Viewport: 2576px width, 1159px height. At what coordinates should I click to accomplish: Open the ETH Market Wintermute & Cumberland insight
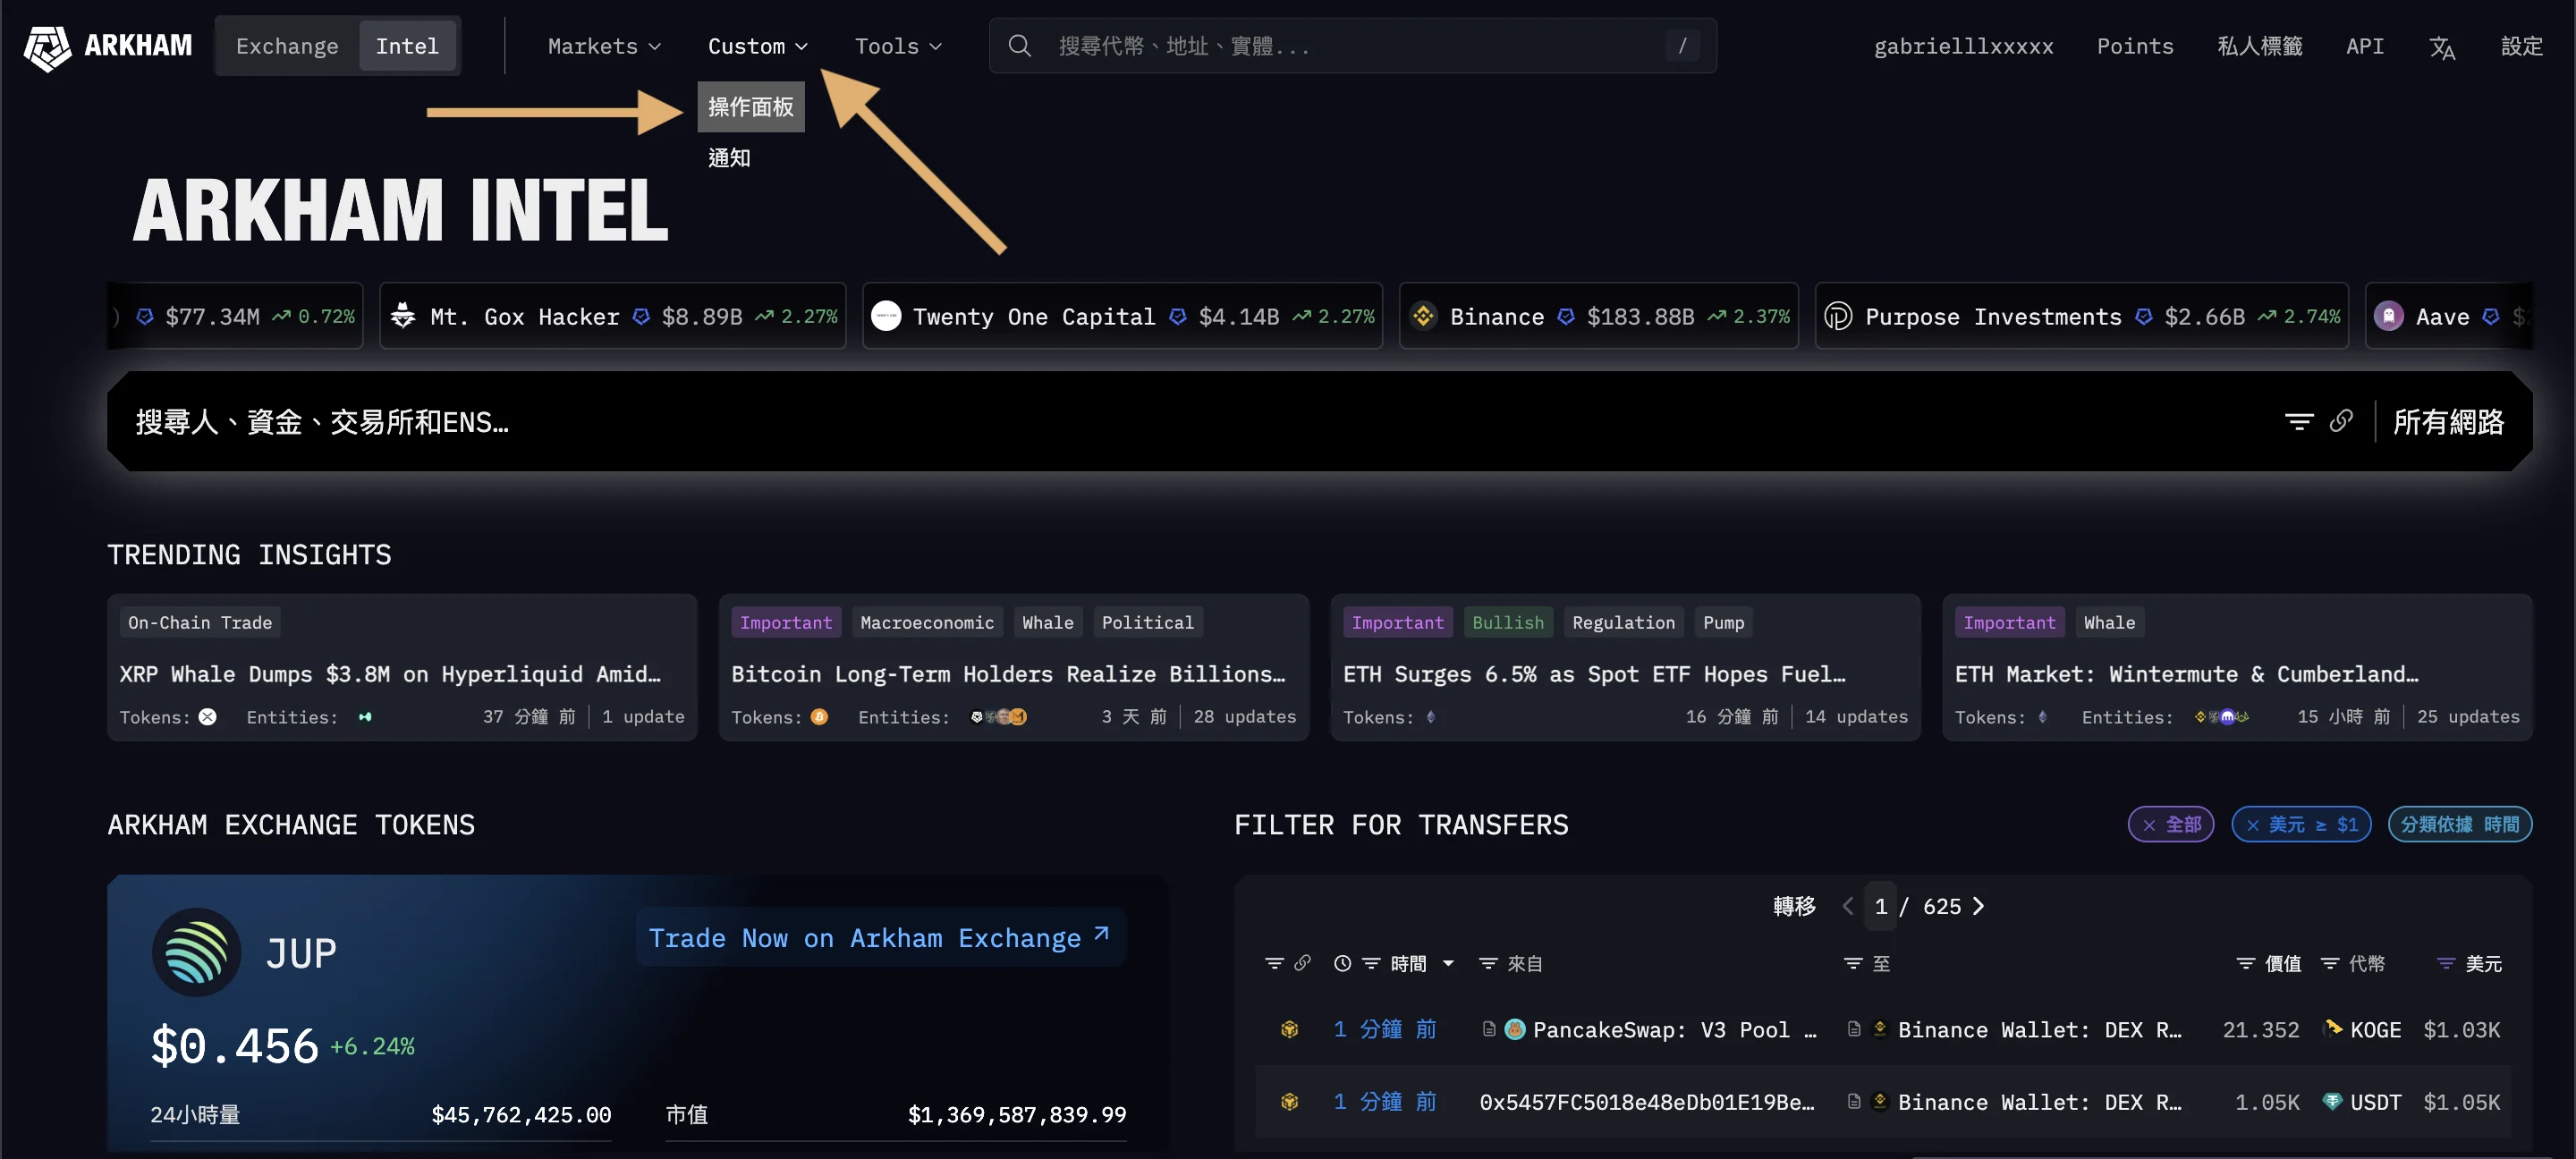click(2237, 667)
